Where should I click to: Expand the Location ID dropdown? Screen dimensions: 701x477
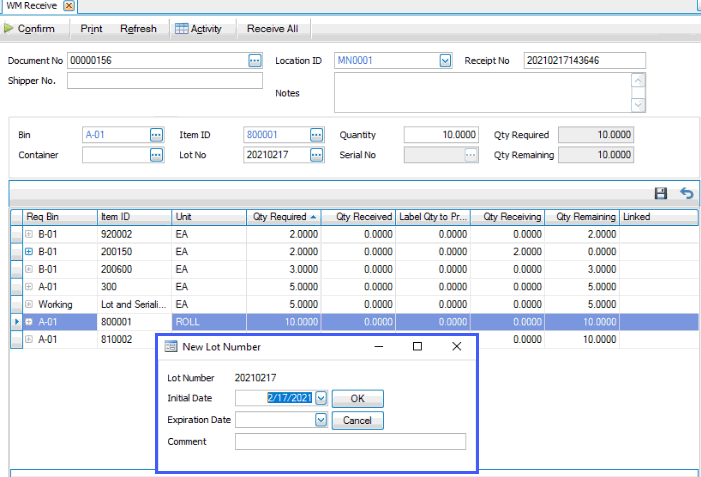point(445,61)
